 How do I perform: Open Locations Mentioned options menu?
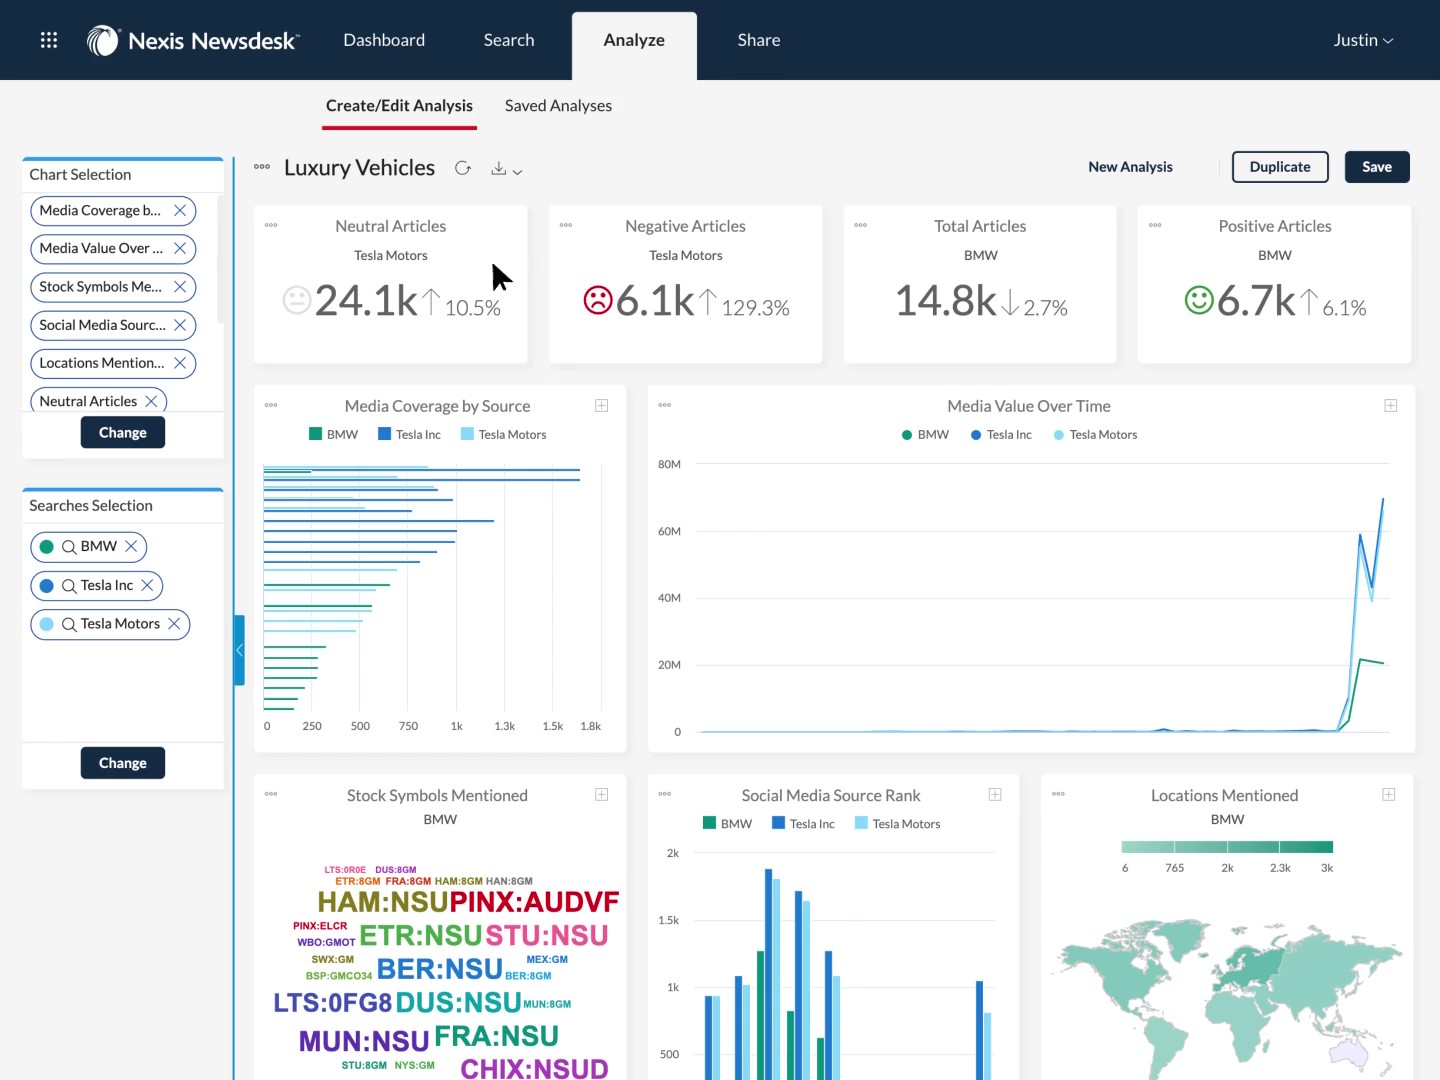1058,794
